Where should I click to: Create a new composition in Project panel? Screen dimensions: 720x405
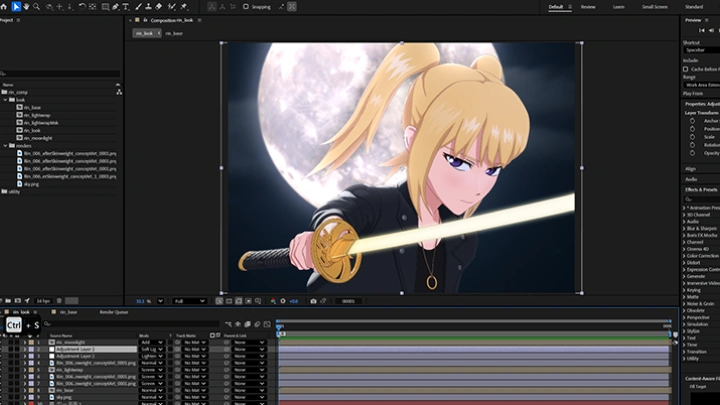pyautogui.click(x=17, y=301)
